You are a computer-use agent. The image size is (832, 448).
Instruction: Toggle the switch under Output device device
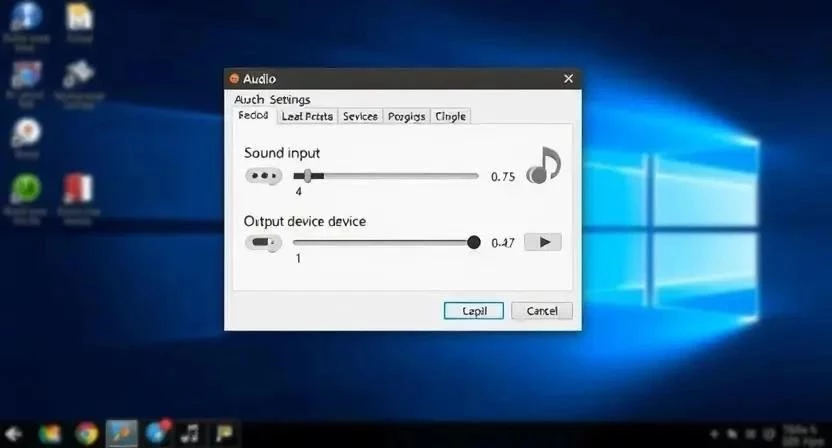[264, 242]
